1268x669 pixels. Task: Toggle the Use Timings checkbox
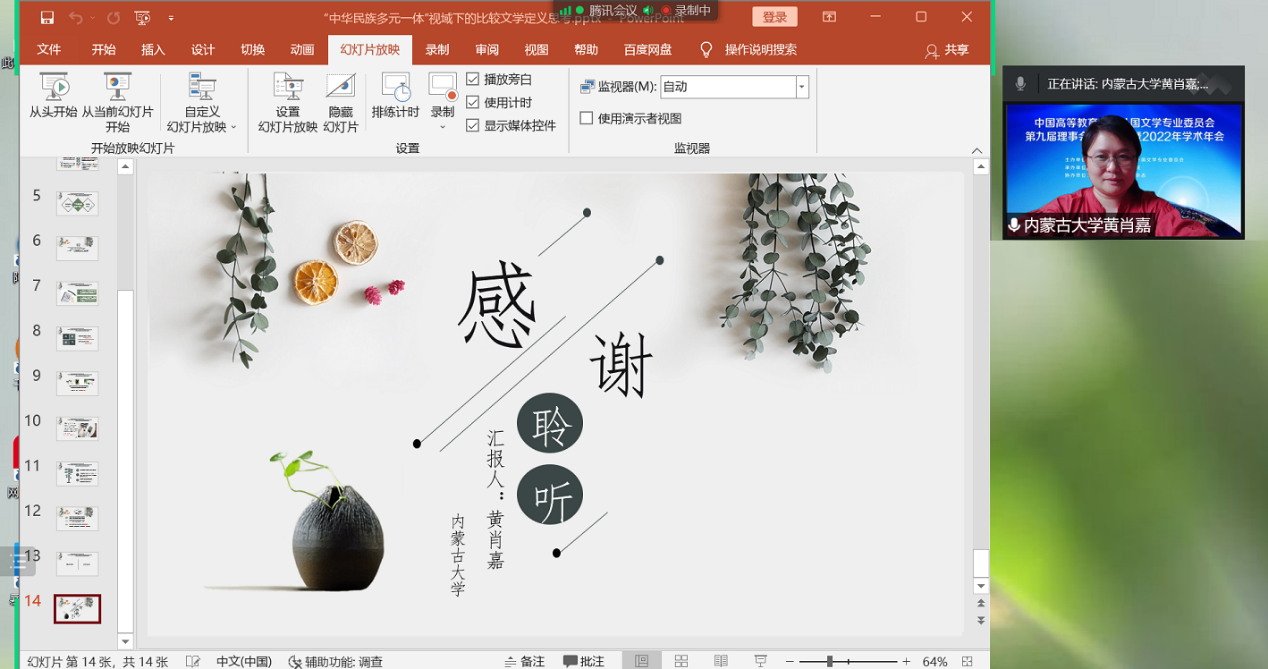click(473, 102)
